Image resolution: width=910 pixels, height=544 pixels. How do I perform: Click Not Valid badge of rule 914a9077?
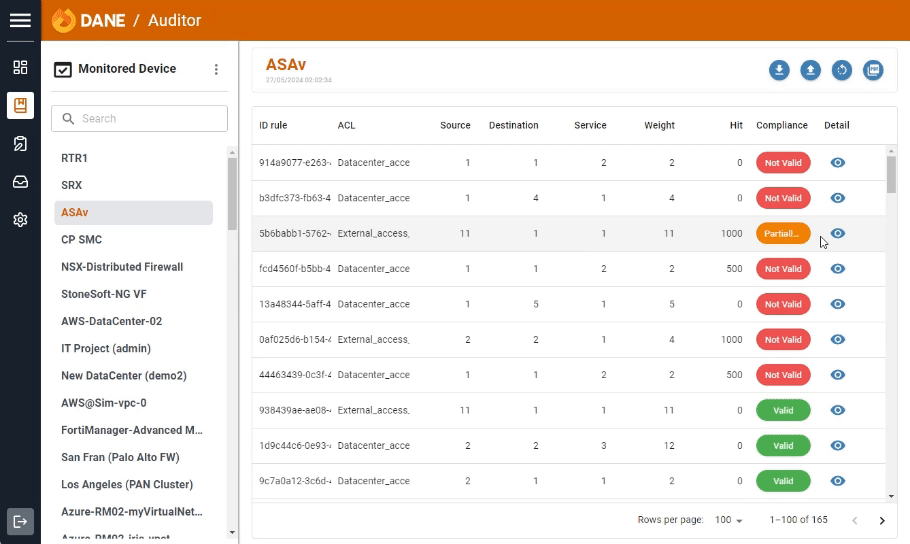coord(783,163)
